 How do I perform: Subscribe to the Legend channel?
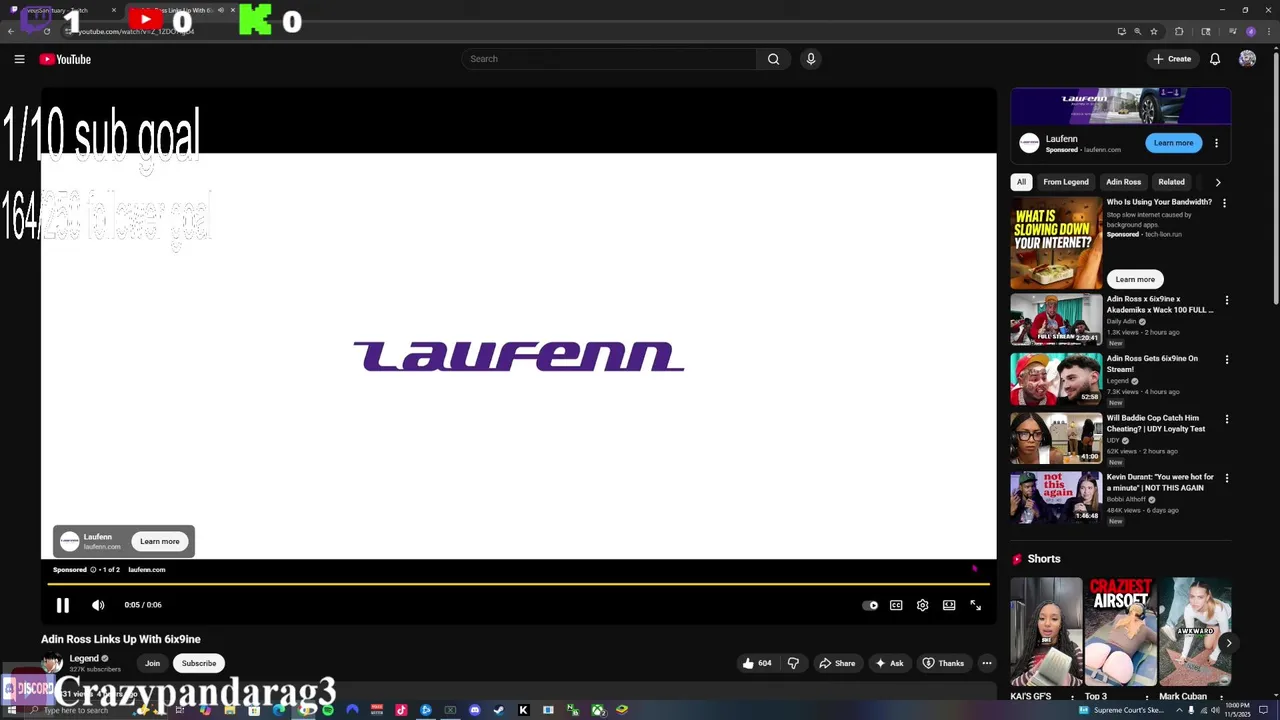[x=198, y=663]
